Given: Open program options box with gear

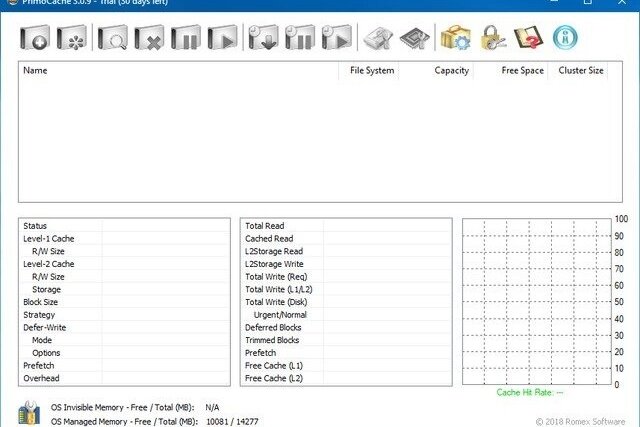Looking at the screenshot, I should click(x=456, y=38).
